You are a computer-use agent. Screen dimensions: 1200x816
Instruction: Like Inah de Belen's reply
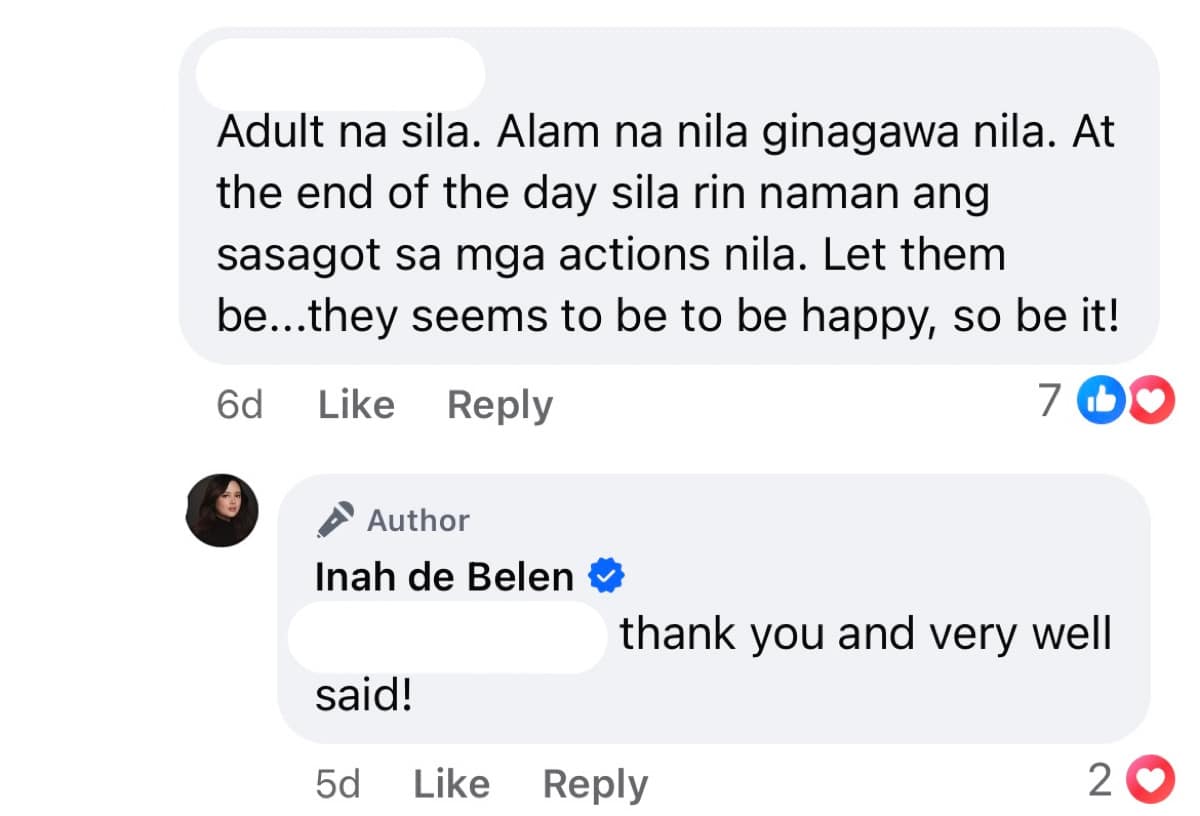pos(450,783)
